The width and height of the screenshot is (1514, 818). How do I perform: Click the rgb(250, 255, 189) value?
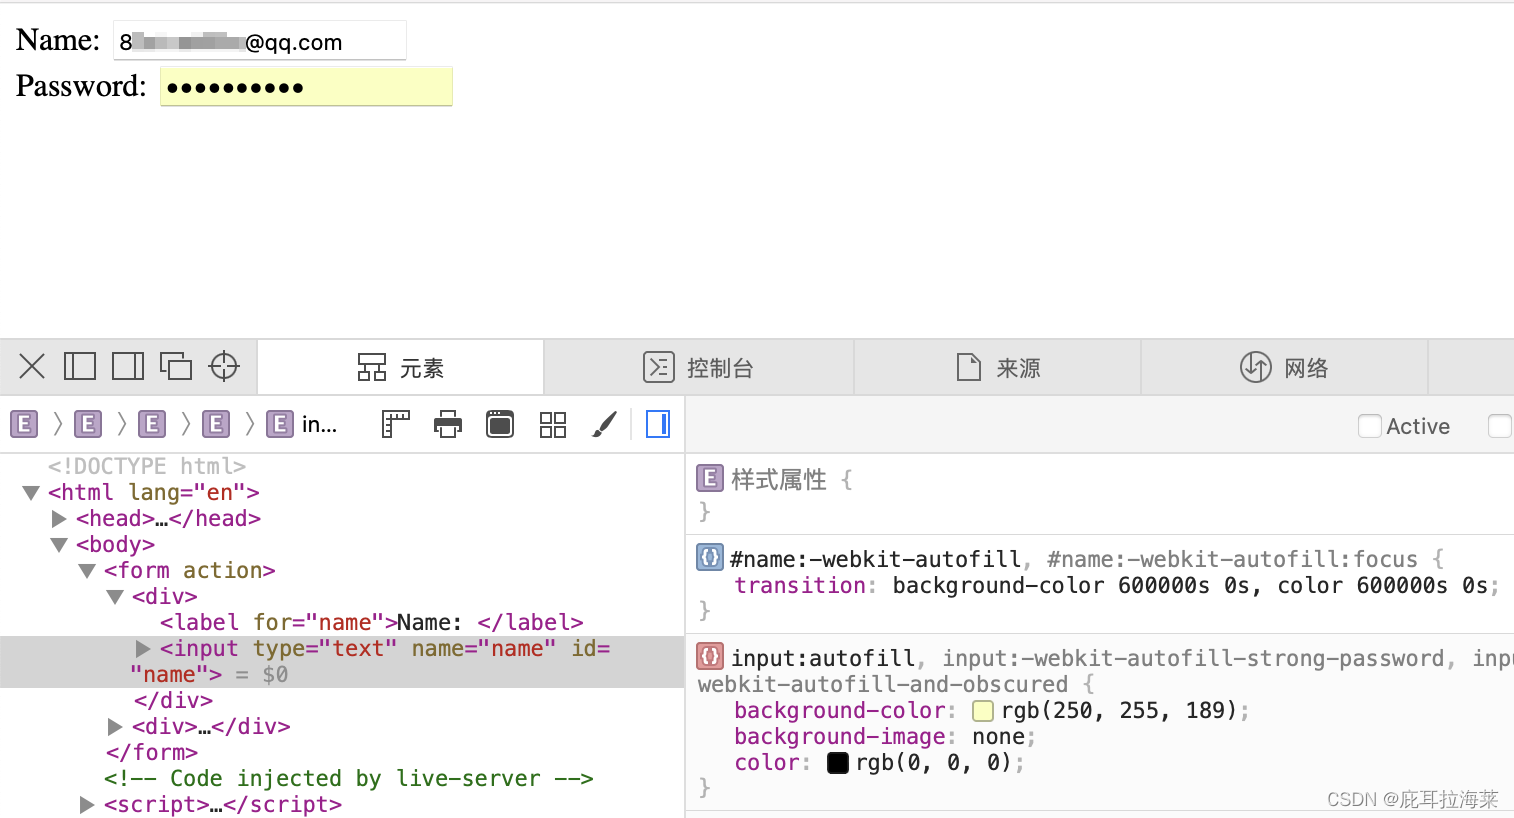pyautogui.click(x=1119, y=711)
